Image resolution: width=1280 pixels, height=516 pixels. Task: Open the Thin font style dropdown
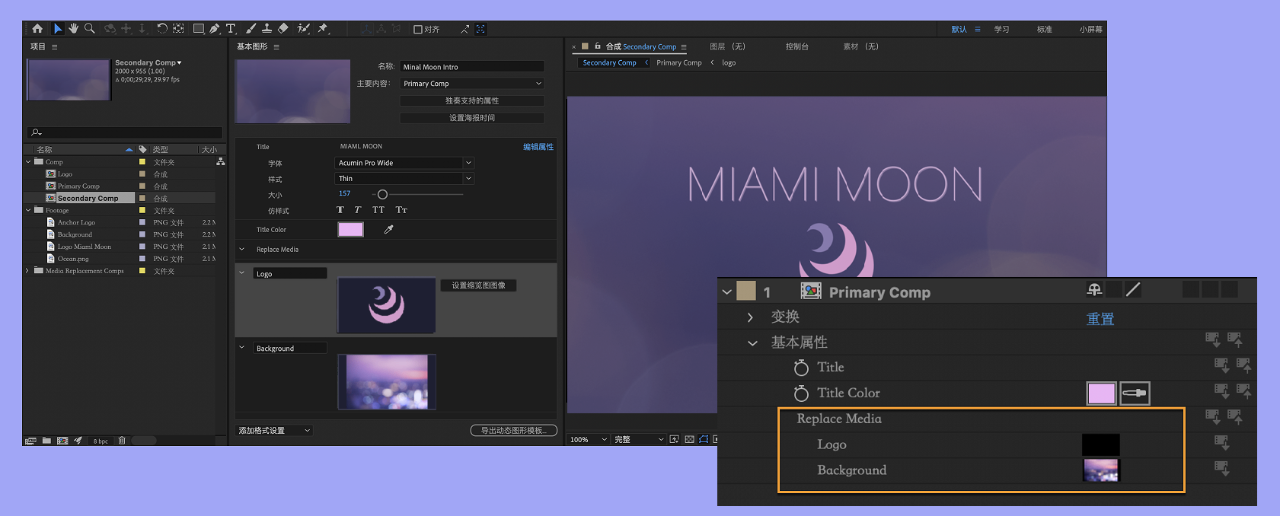pos(404,178)
